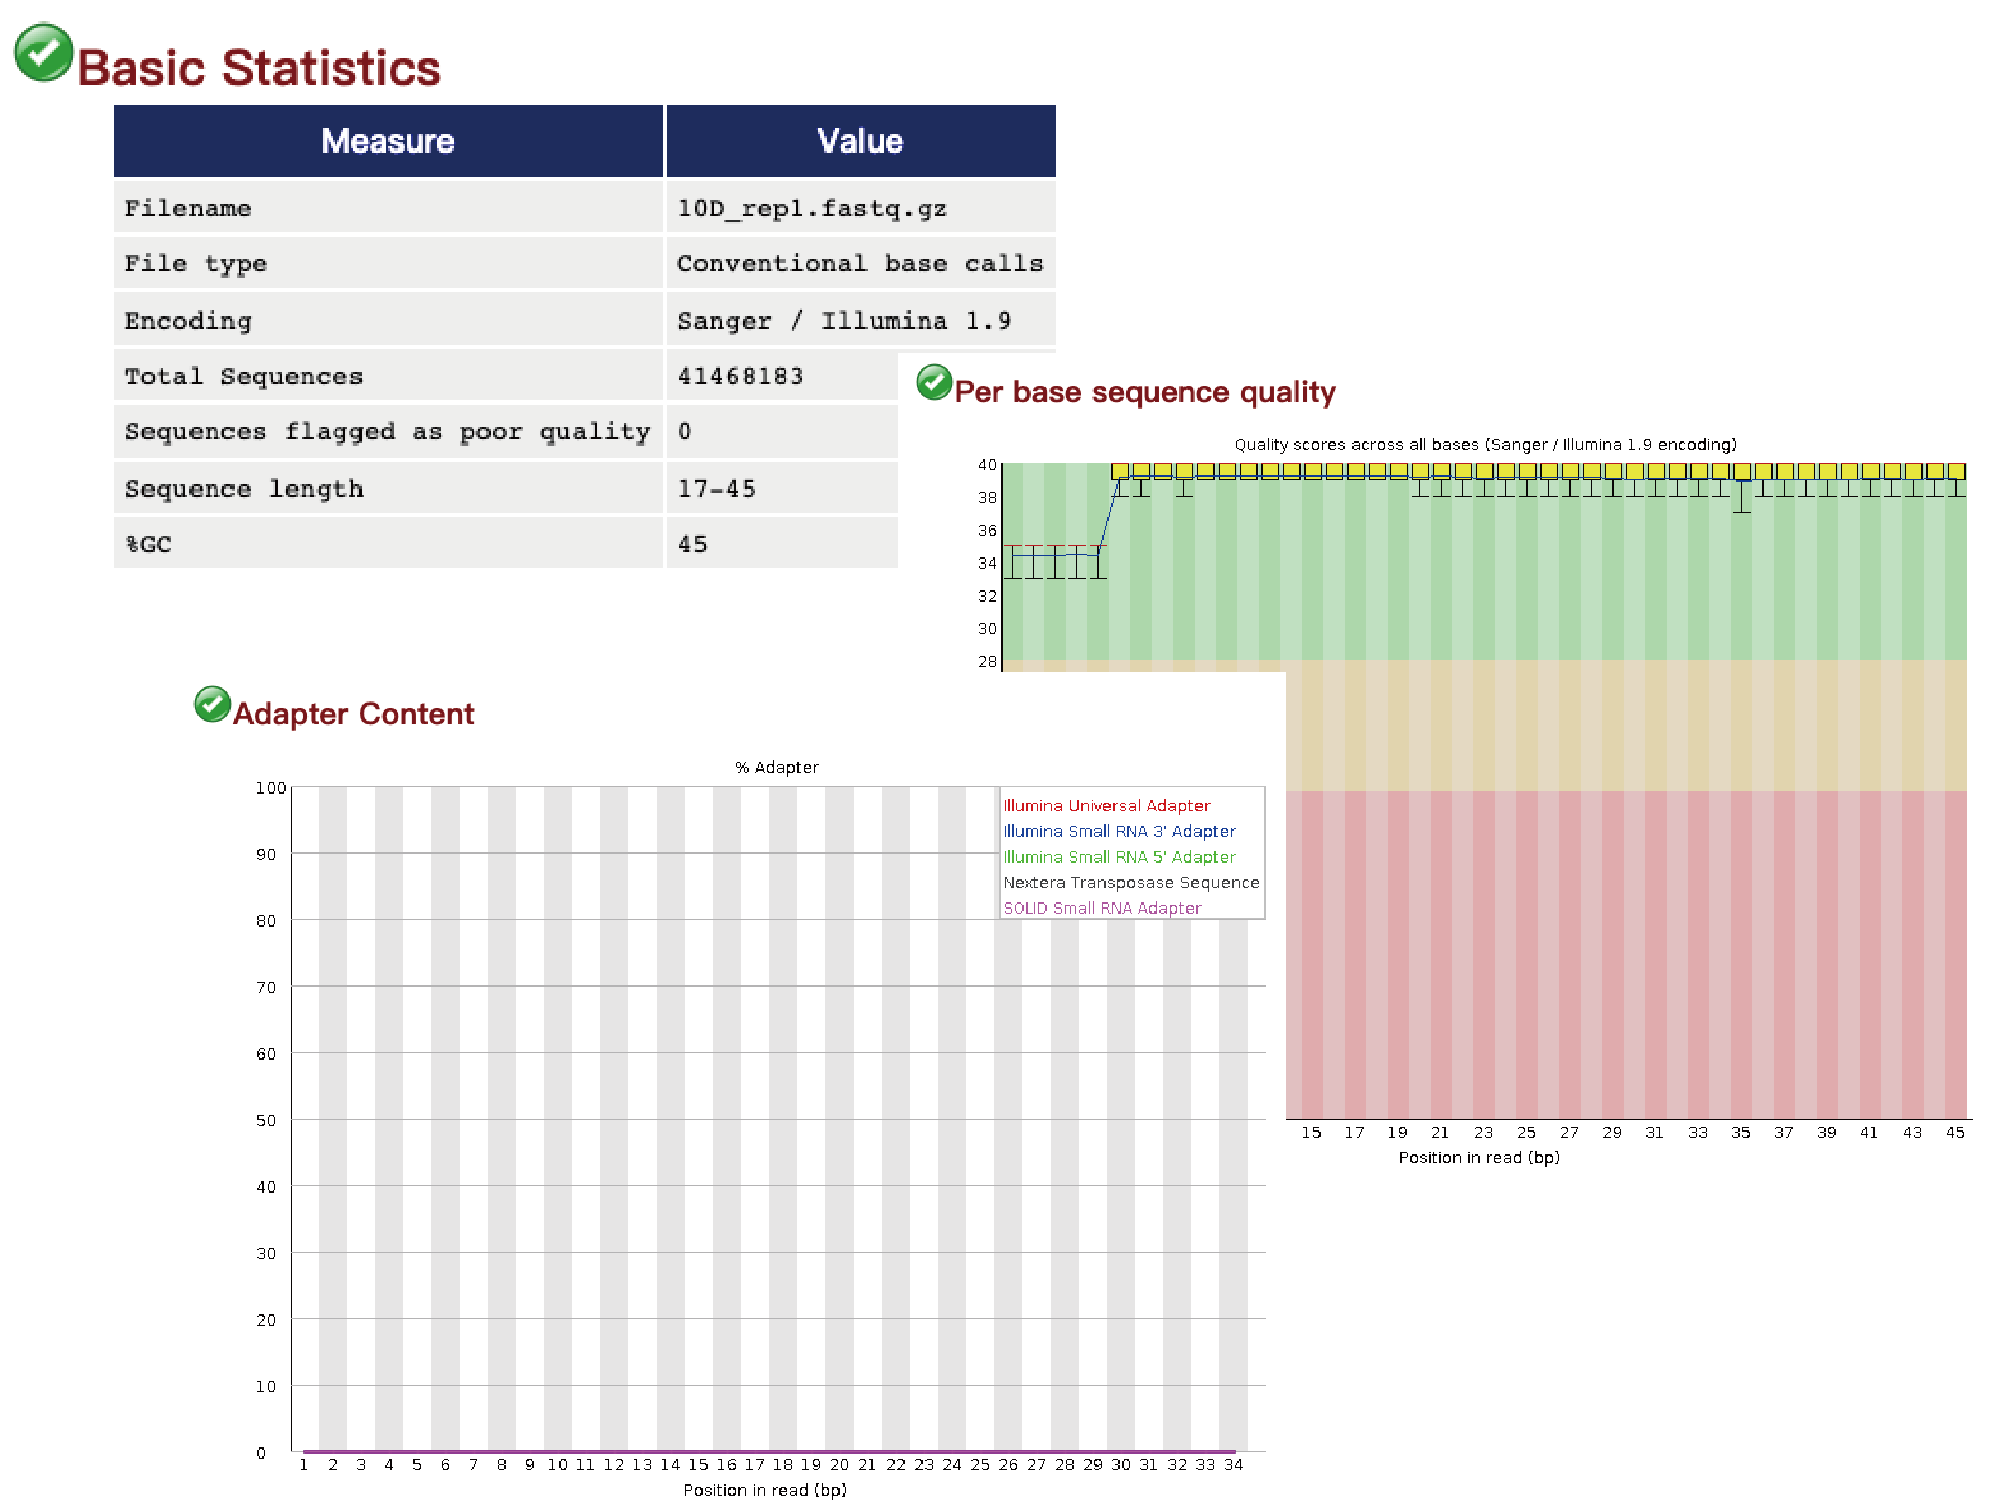Select the Filename row label

(x=188, y=208)
